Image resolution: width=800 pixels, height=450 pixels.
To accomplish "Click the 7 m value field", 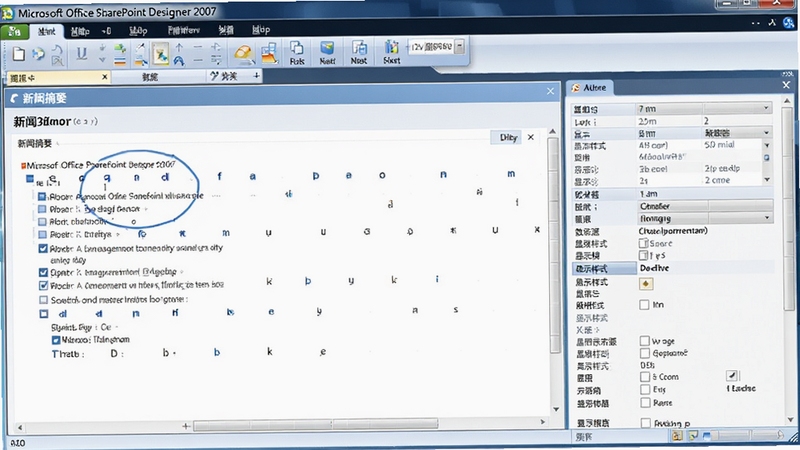I will click(x=669, y=109).
